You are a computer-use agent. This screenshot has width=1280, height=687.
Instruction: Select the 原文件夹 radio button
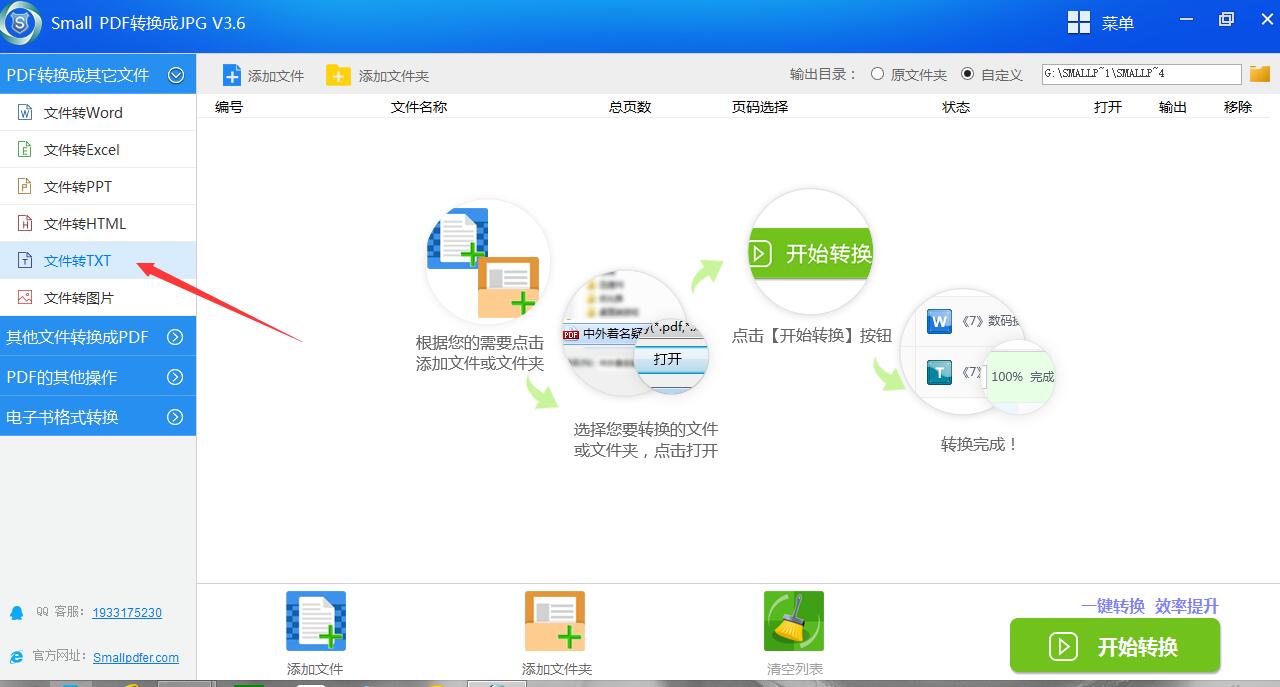coord(878,74)
